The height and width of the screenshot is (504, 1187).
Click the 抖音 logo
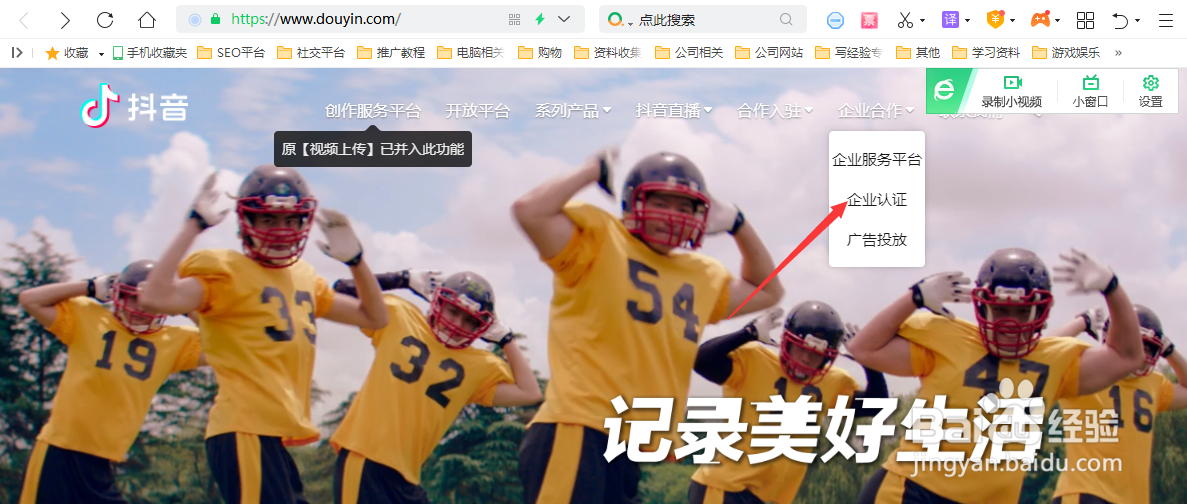click(134, 106)
